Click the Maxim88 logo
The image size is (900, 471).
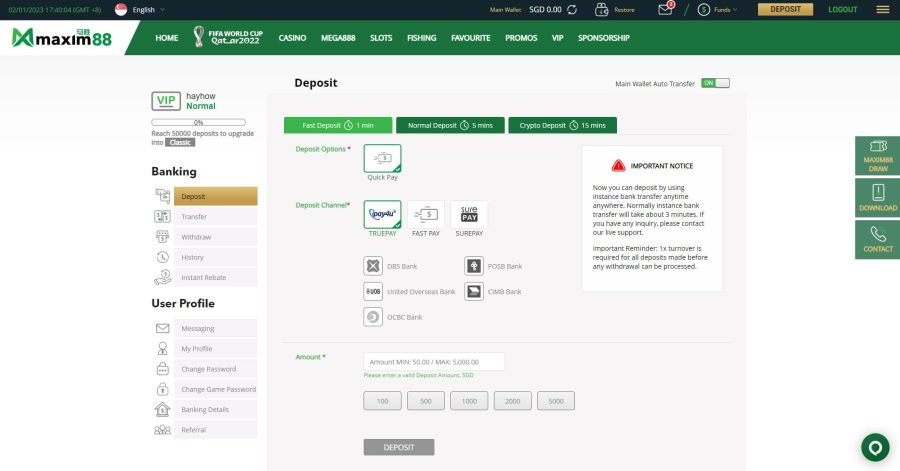[x=61, y=38]
